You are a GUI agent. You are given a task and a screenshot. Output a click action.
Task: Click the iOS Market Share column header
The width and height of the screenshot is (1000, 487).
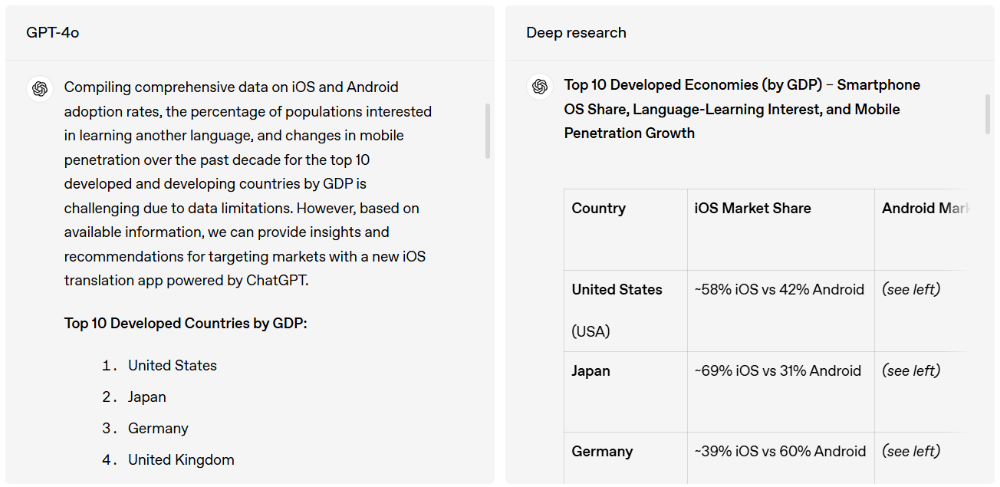coord(752,208)
